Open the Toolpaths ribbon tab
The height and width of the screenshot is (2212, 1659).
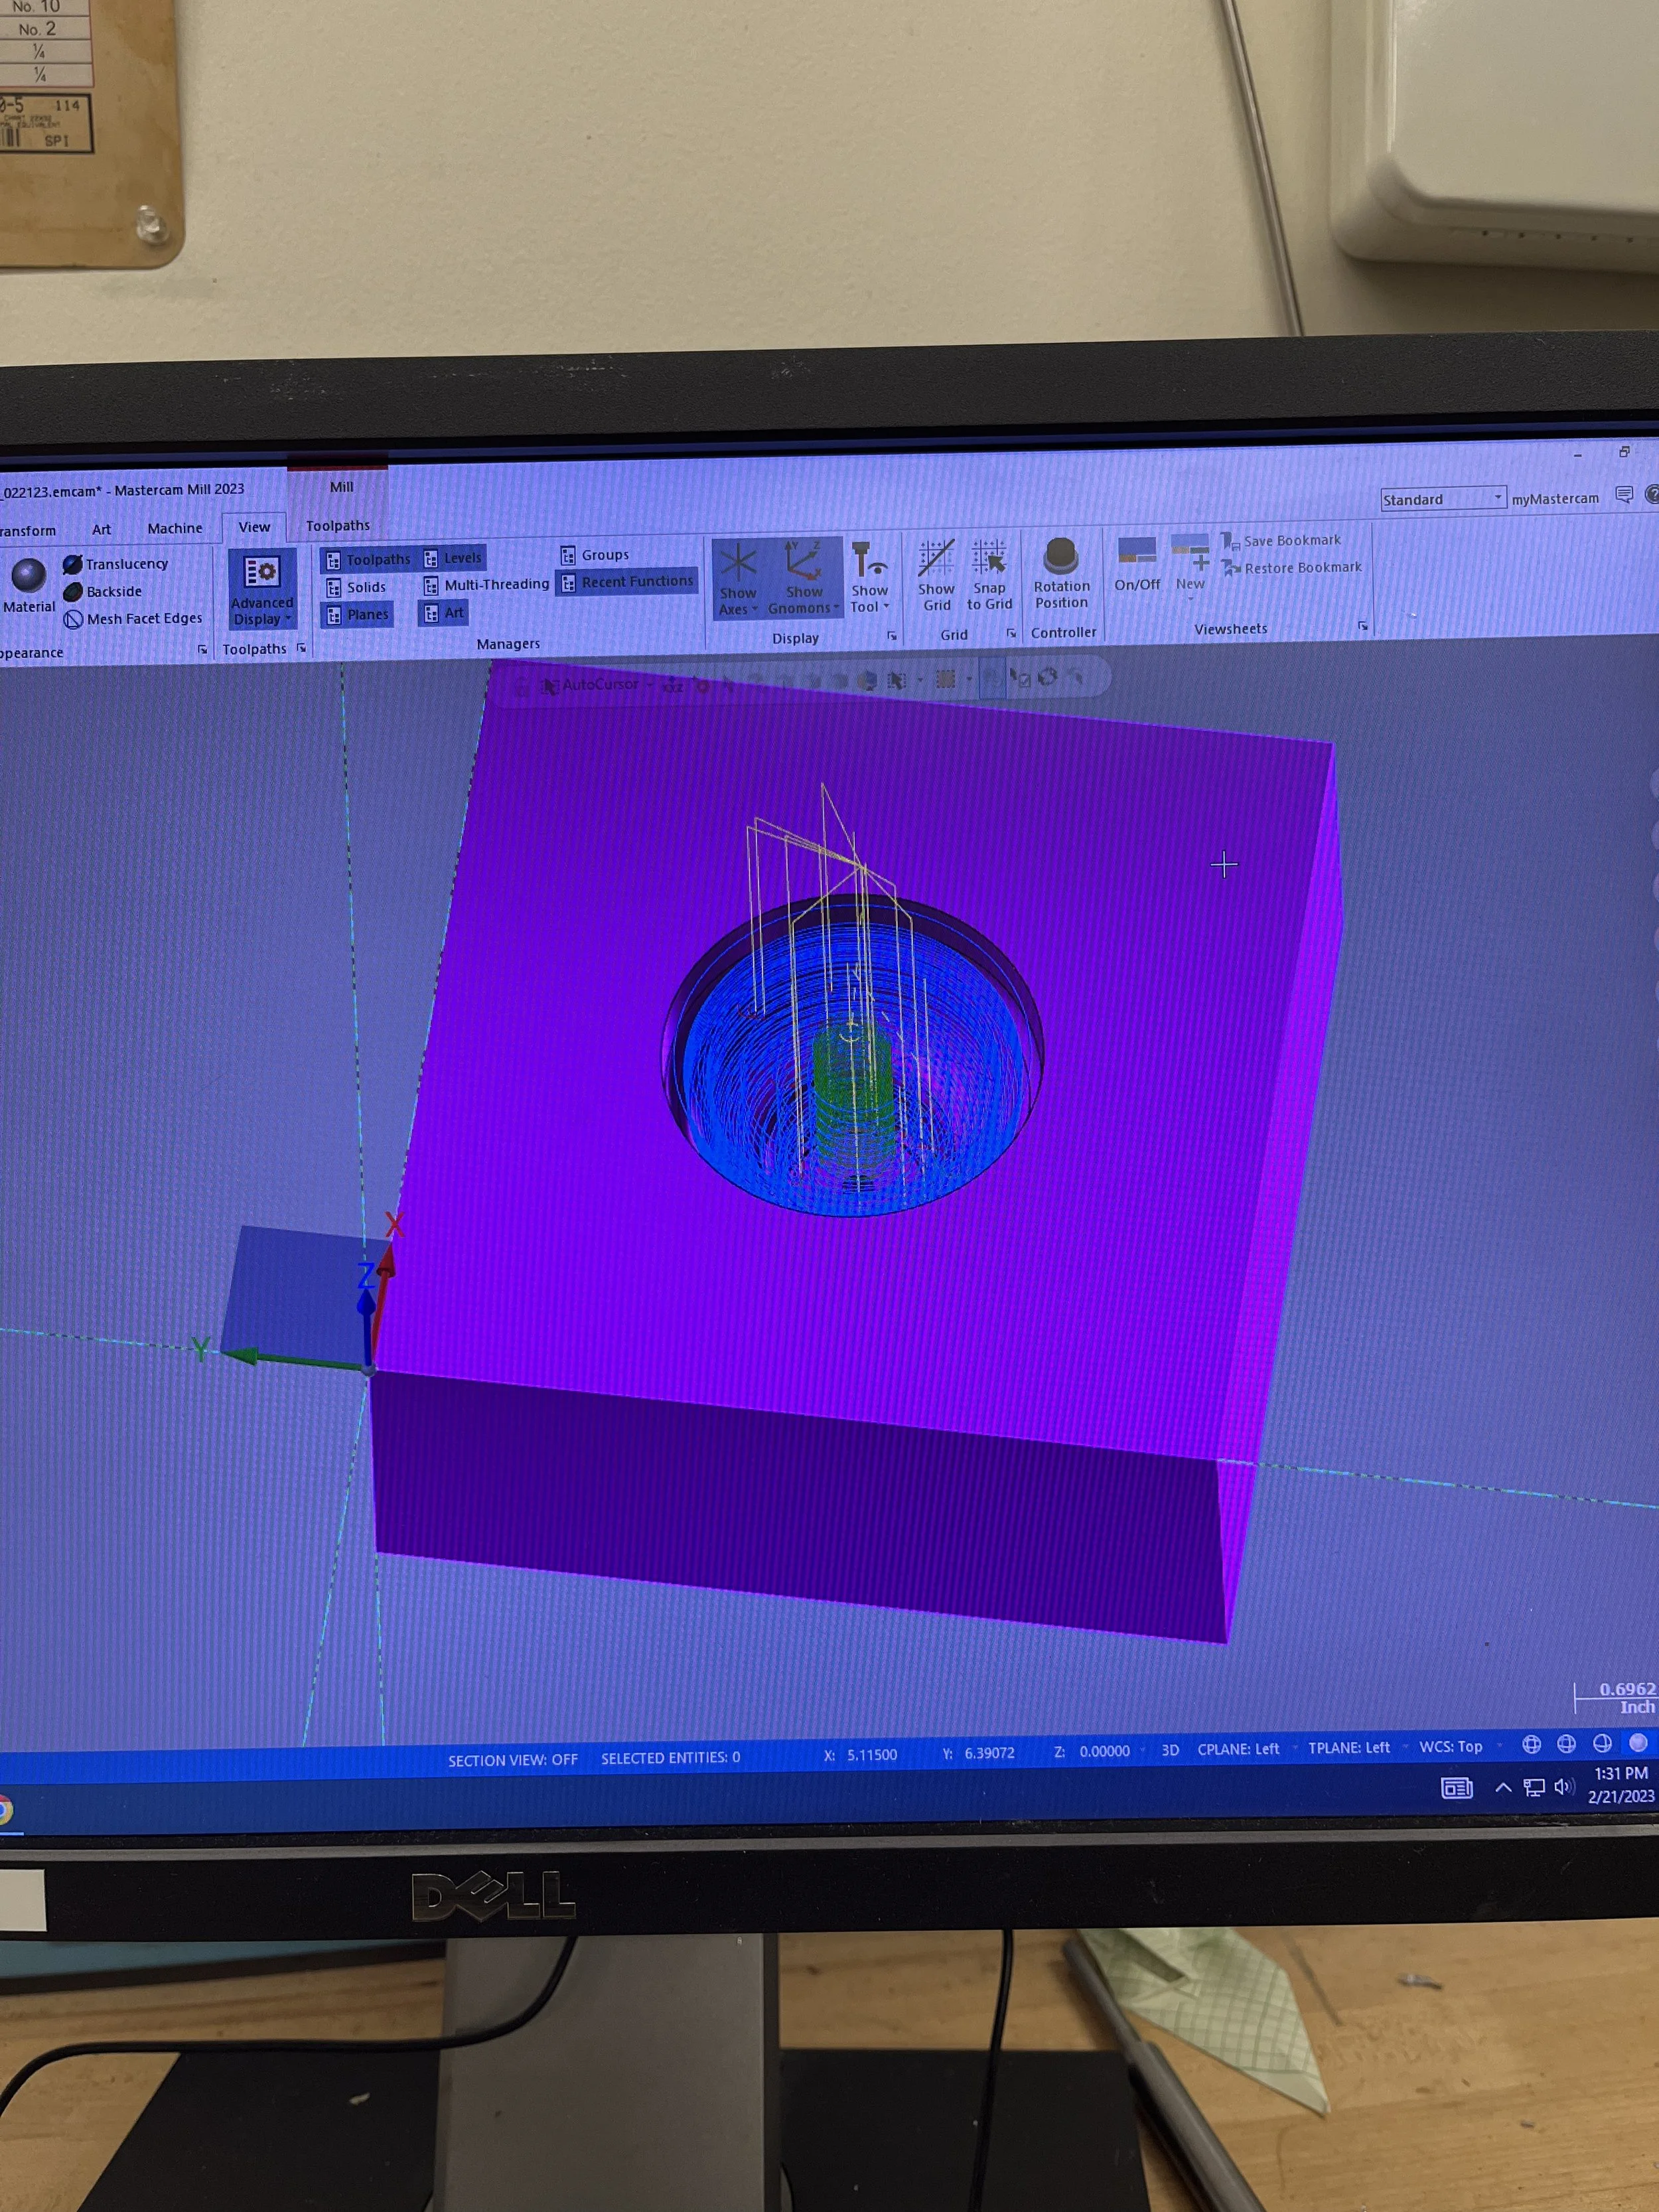click(x=338, y=525)
